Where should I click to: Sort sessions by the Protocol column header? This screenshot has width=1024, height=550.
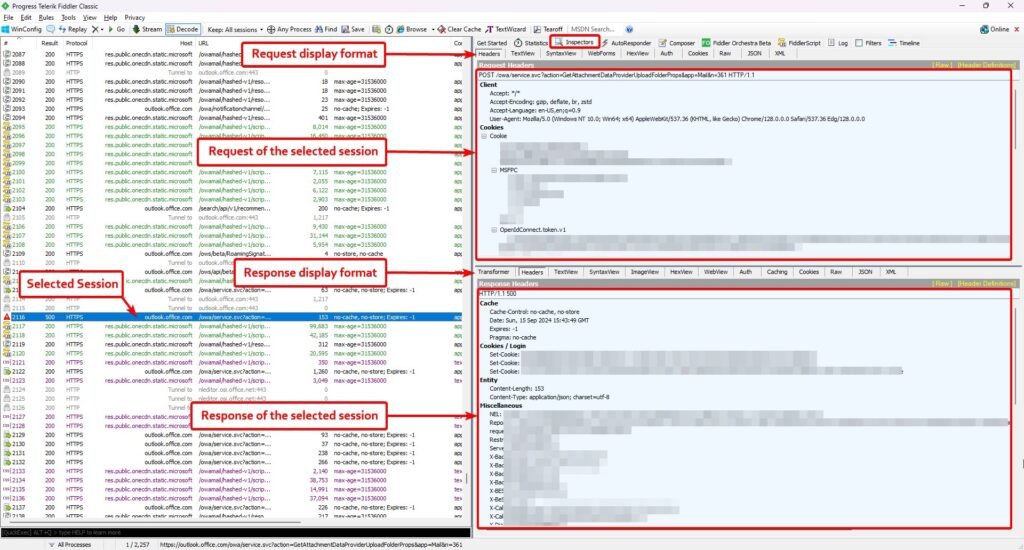(76, 43)
